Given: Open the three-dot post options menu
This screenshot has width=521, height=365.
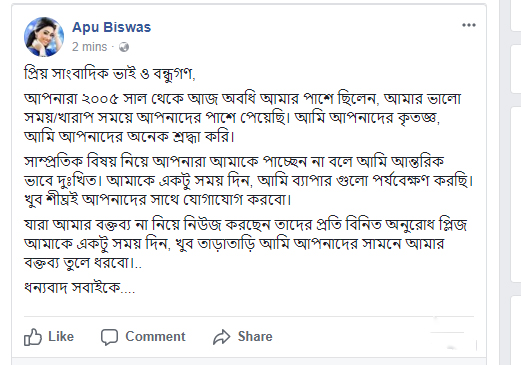Looking at the screenshot, I should [x=469, y=25].
